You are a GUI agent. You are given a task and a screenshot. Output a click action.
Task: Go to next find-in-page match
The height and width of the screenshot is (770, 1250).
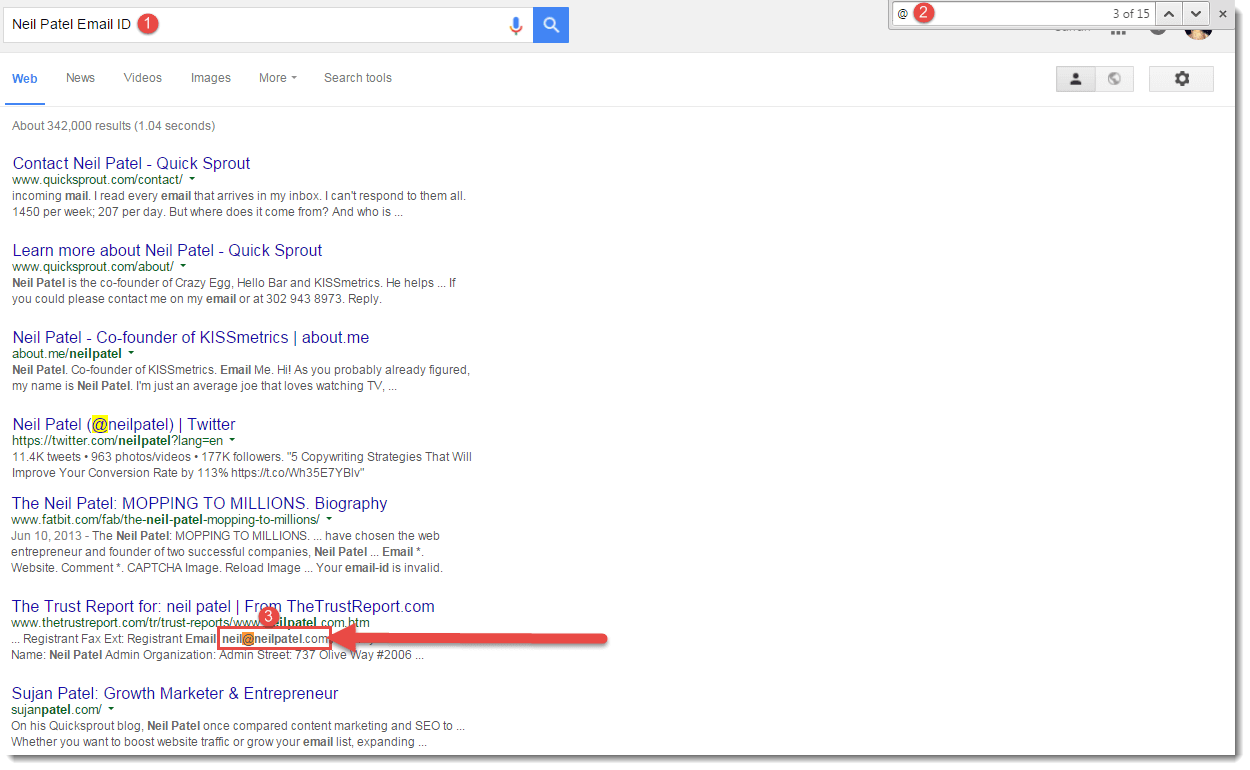pos(1196,14)
